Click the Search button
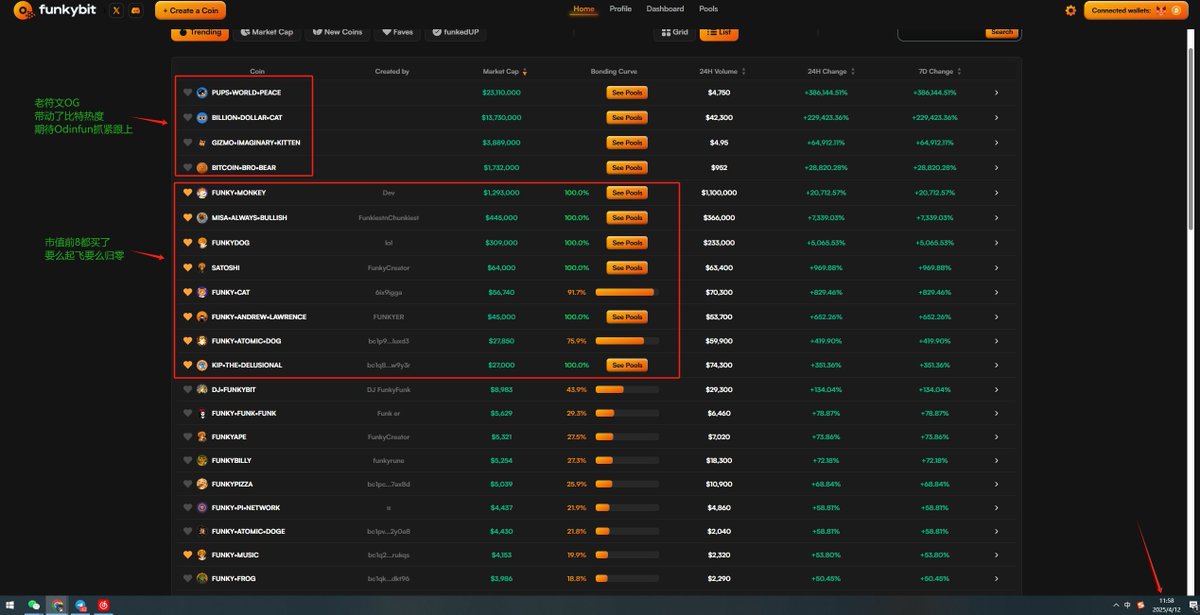This screenshot has width=1200, height=615. pos(1002,32)
